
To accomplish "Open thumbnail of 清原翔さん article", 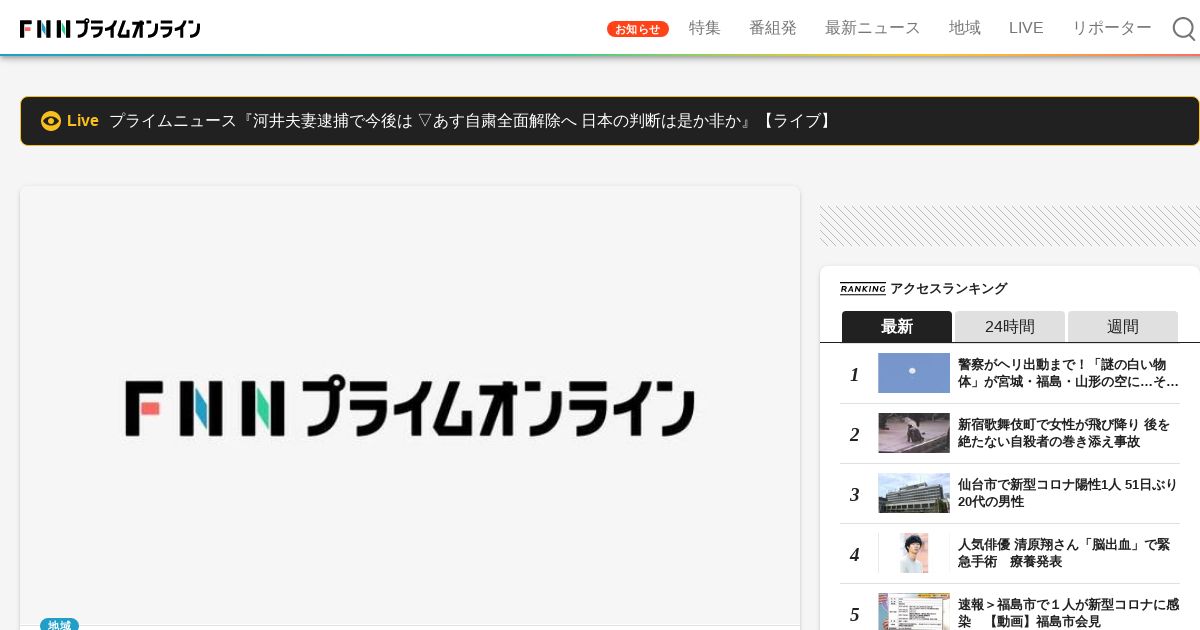I will [914, 553].
